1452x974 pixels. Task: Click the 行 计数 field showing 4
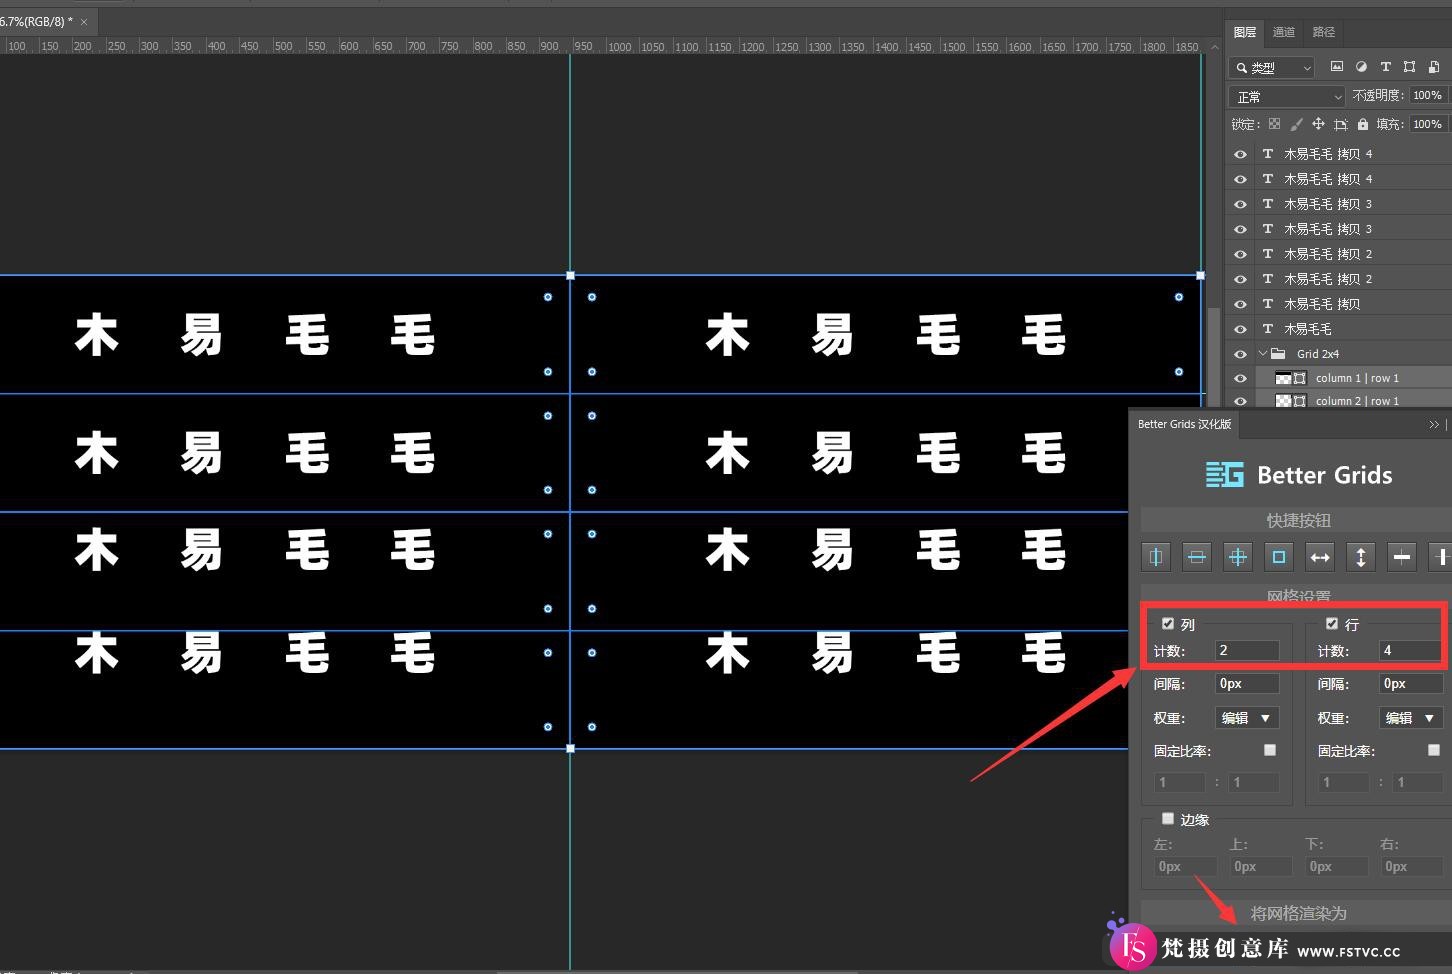pyautogui.click(x=1411, y=650)
